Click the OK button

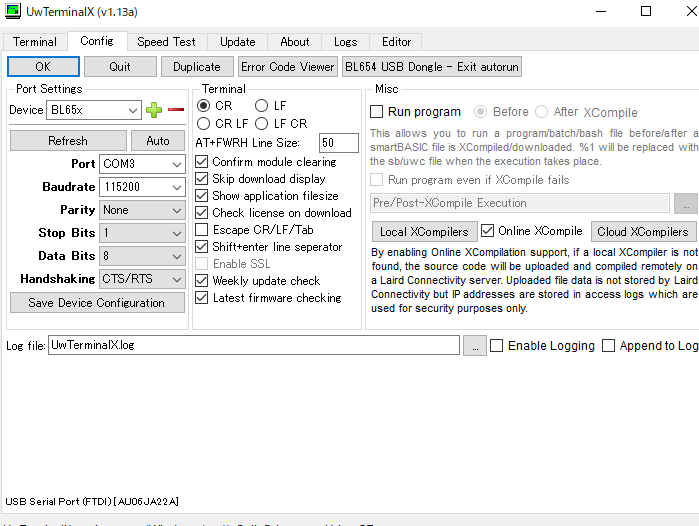click(43, 67)
